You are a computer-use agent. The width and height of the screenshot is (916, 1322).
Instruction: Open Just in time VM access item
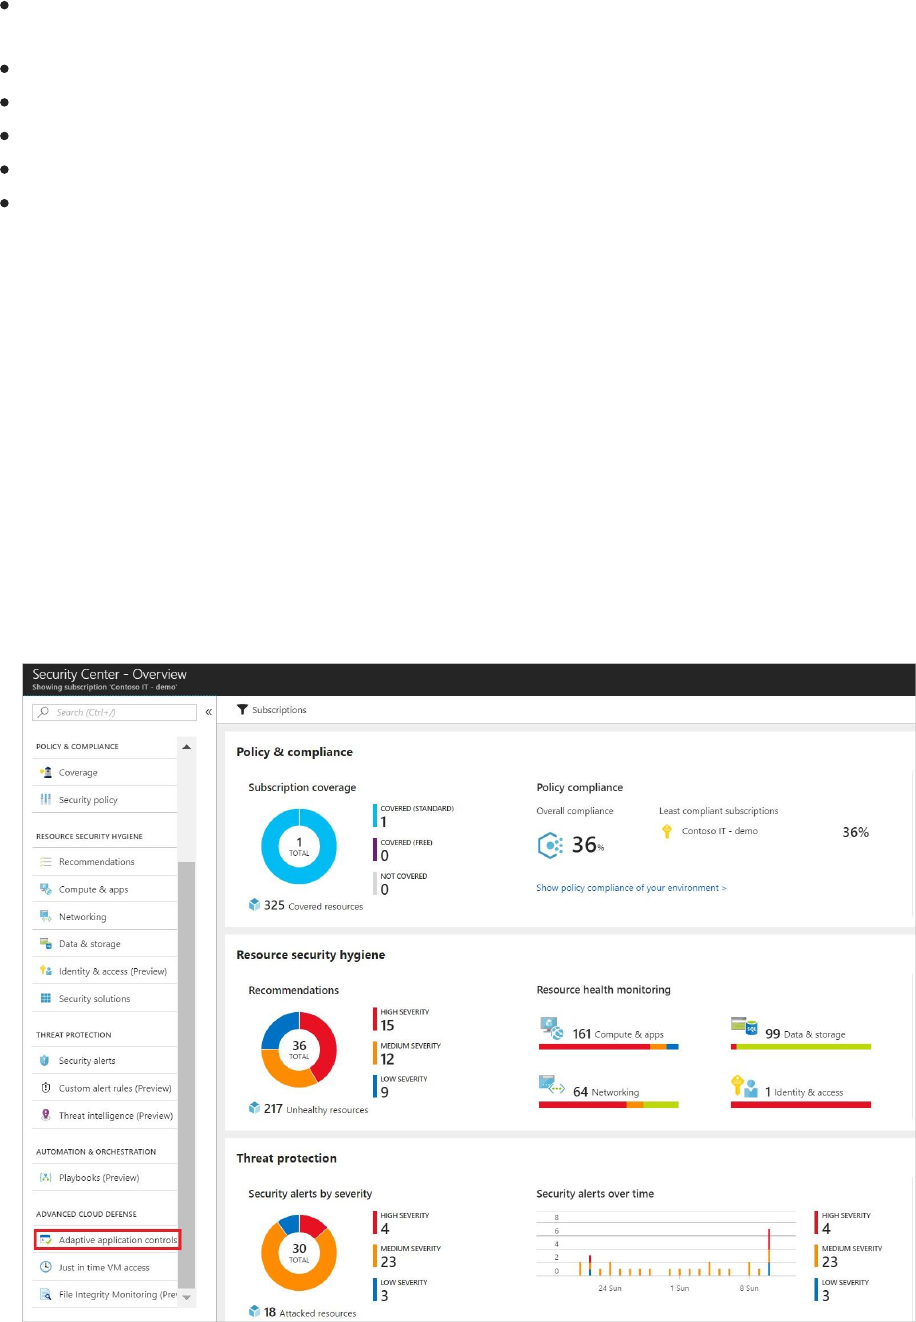click(x=105, y=1267)
